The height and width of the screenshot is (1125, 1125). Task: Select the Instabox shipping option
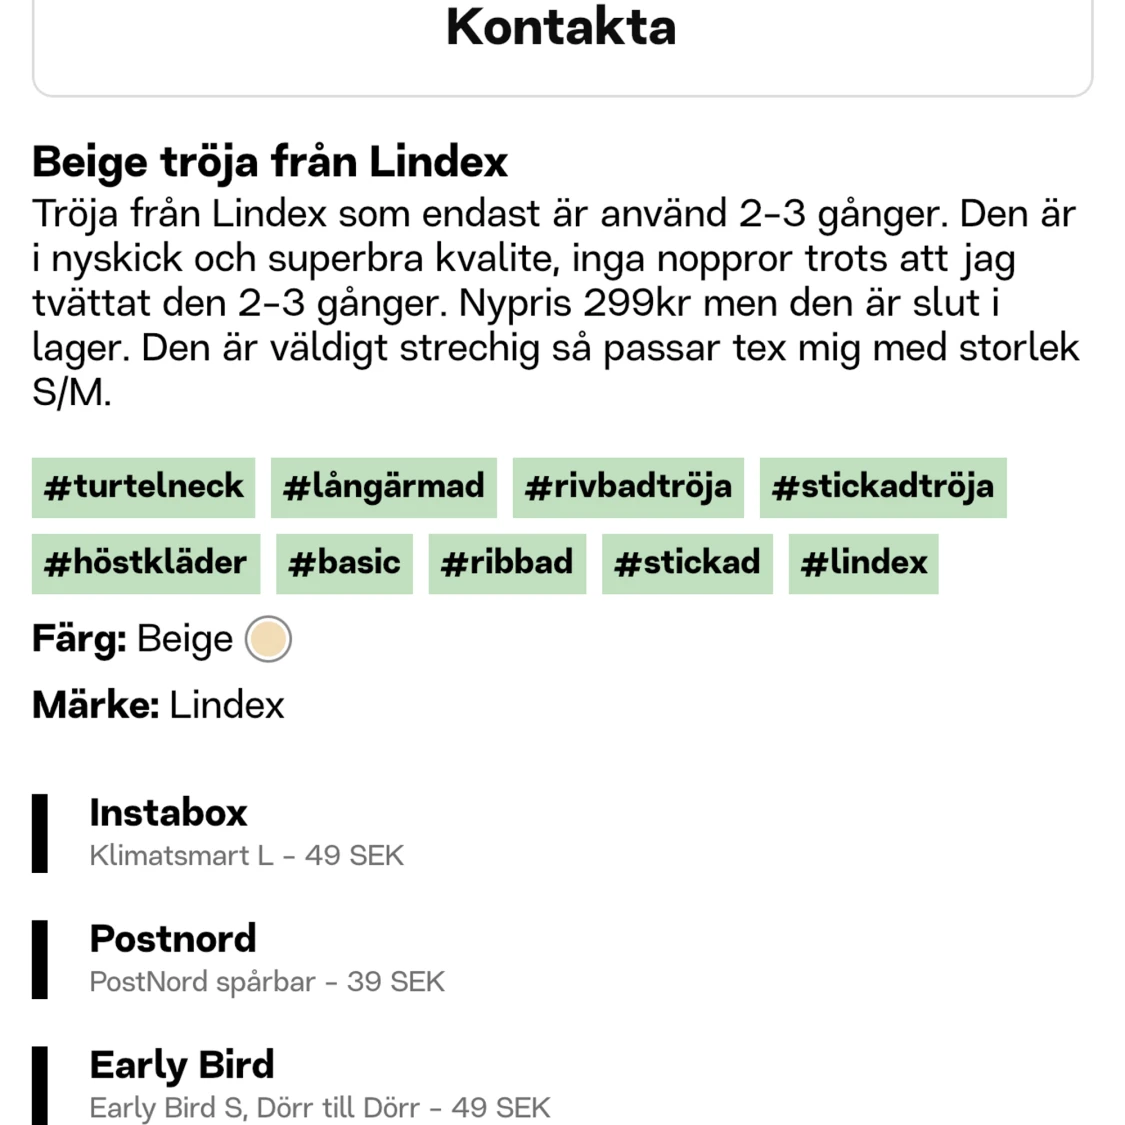(168, 813)
